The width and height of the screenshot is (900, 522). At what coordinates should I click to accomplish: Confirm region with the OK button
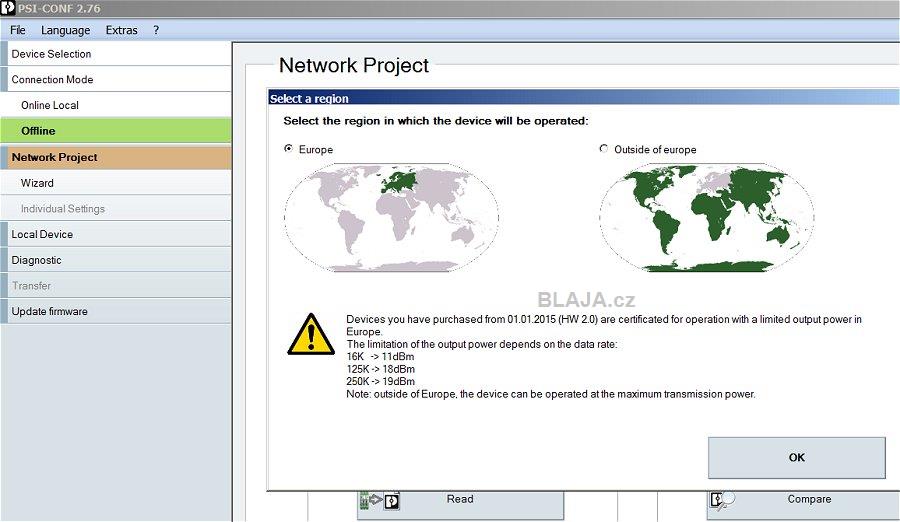pos(797,458)
